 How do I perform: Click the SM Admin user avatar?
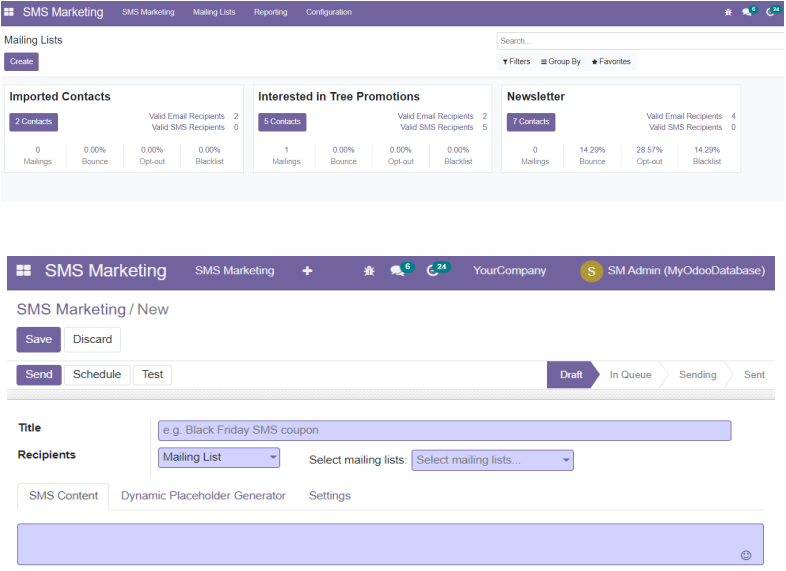click(x=591, y=271)
